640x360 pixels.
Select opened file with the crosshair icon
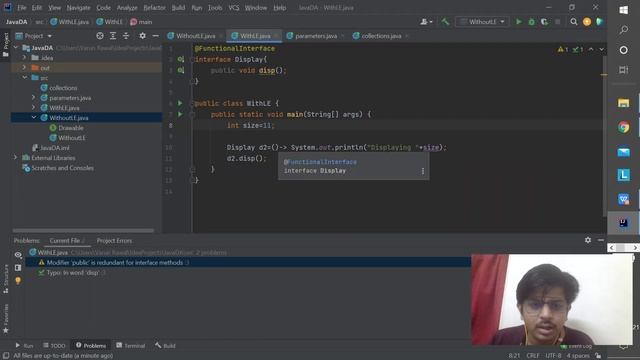pyautogui.click(x=100, y=36)
